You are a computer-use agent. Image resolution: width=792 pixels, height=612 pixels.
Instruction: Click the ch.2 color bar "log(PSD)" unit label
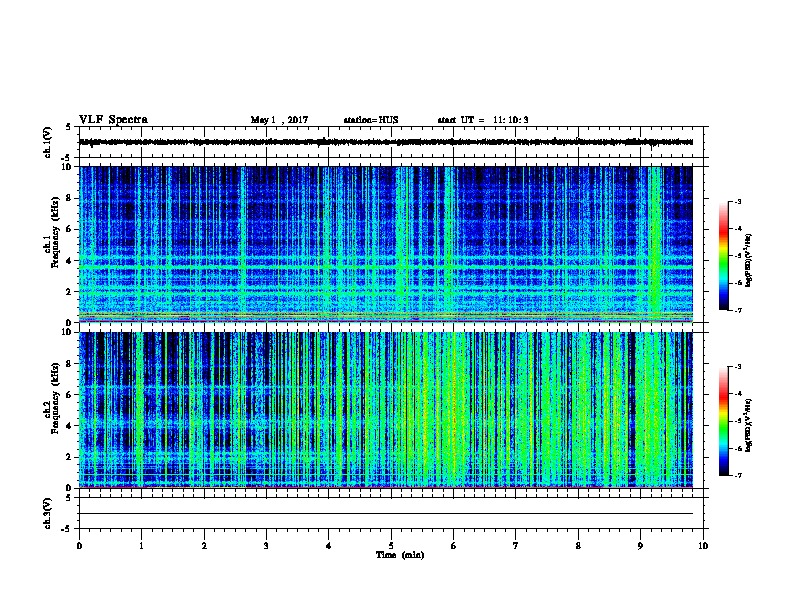[749, 426]
